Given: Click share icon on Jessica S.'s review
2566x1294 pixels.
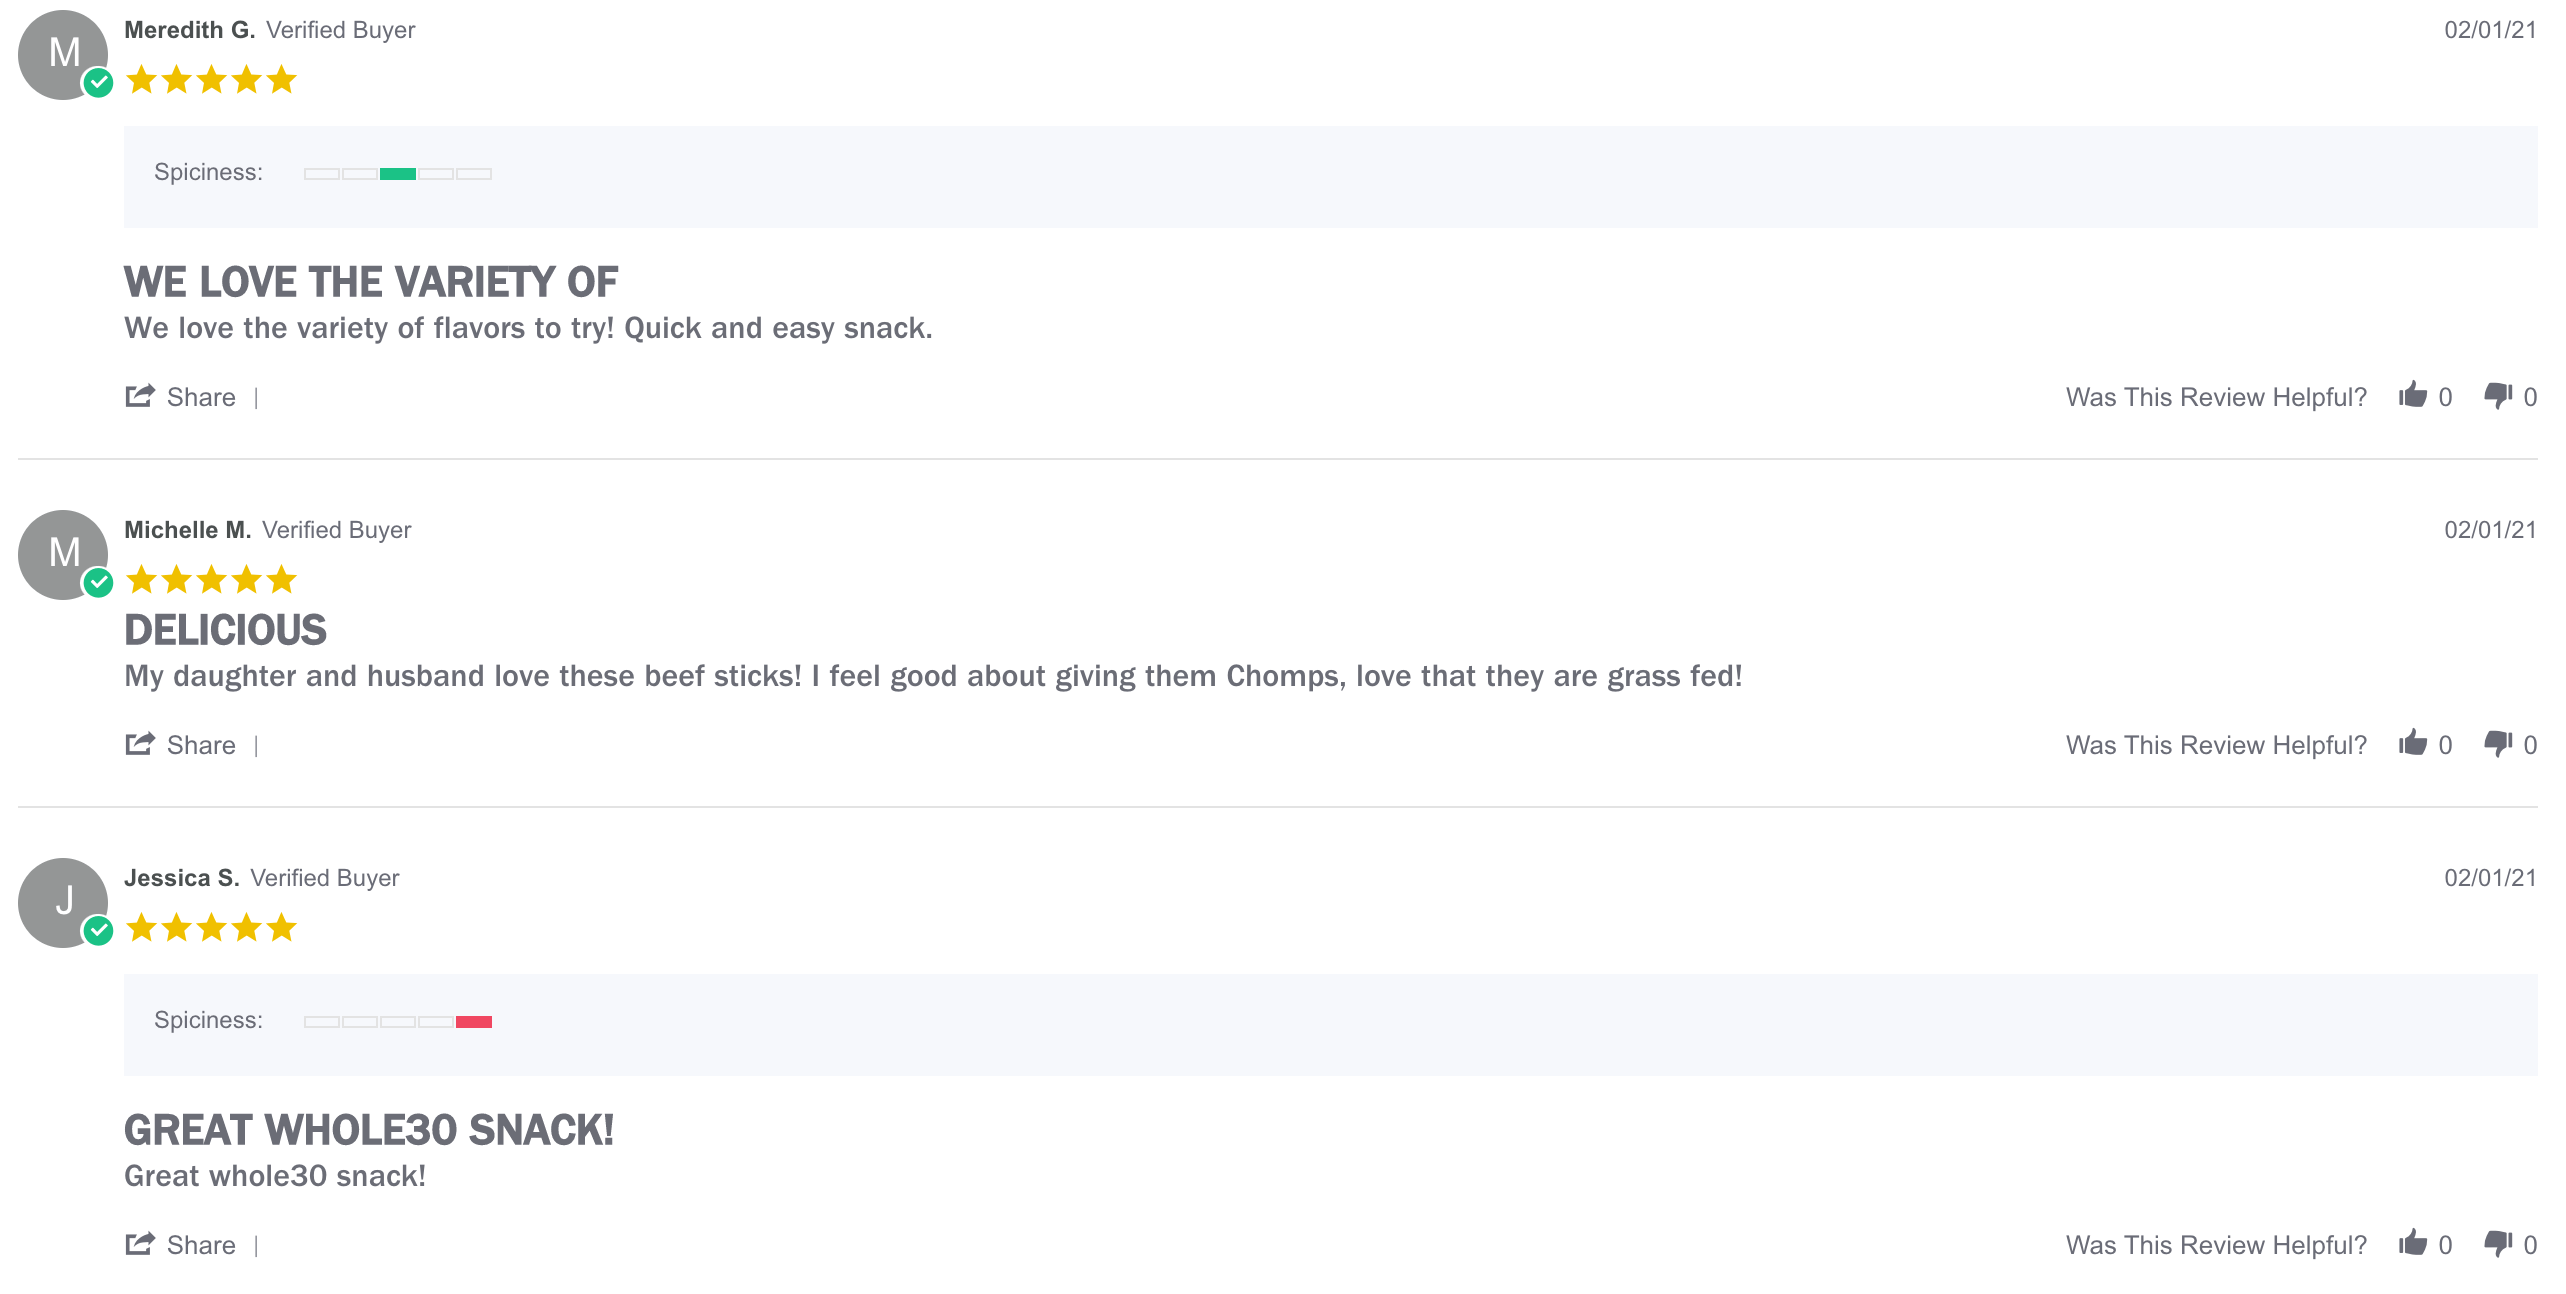Looking at the screenshot, I should click(x=140, y=1244).
